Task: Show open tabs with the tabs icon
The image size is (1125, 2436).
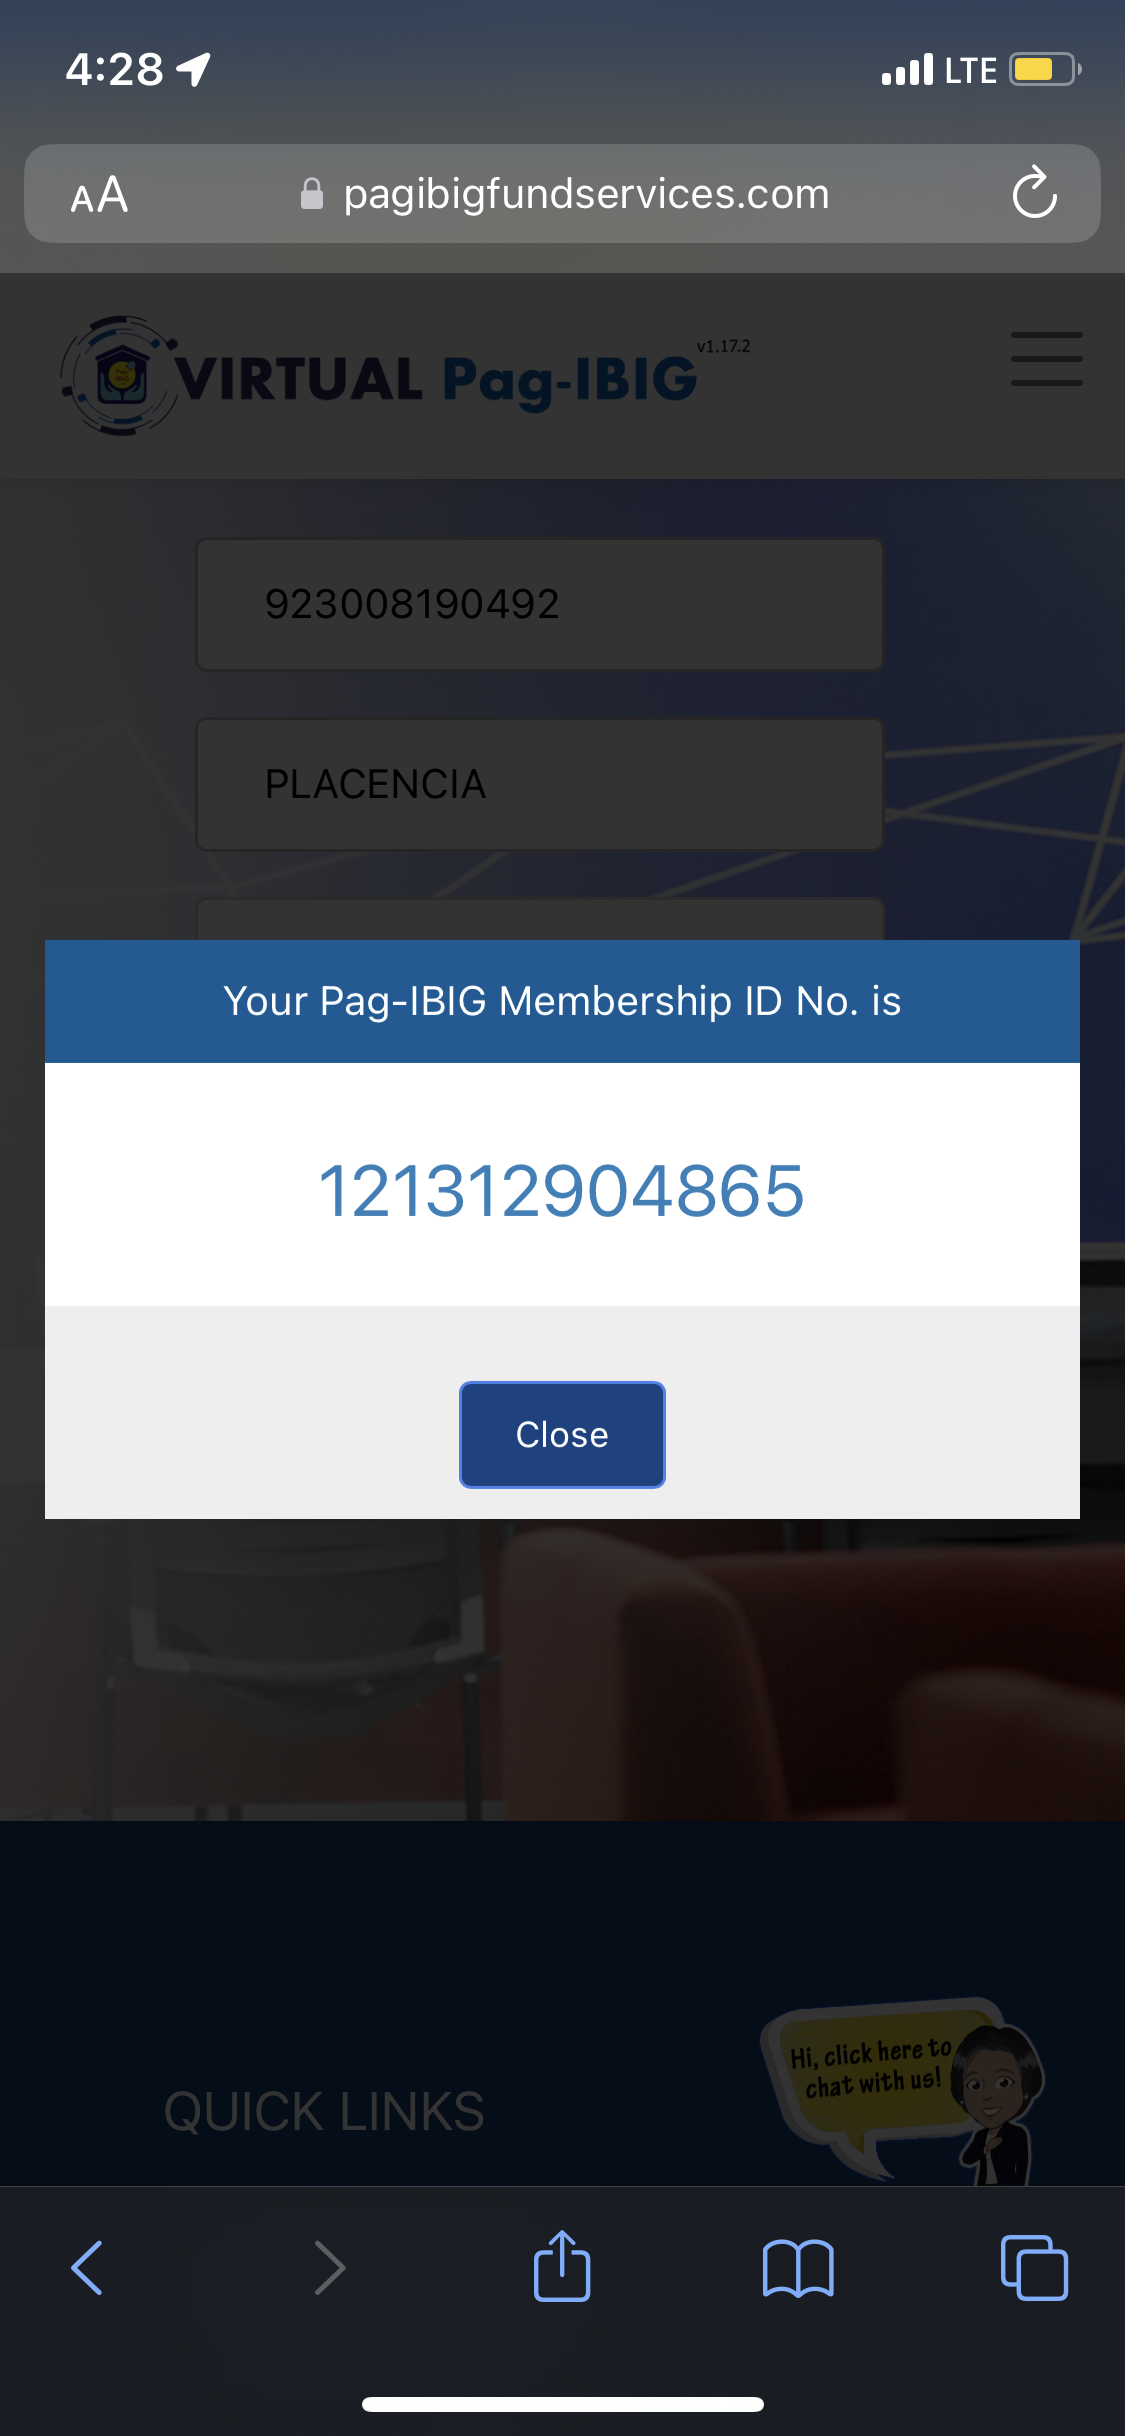Action: click(1034, 2267)
